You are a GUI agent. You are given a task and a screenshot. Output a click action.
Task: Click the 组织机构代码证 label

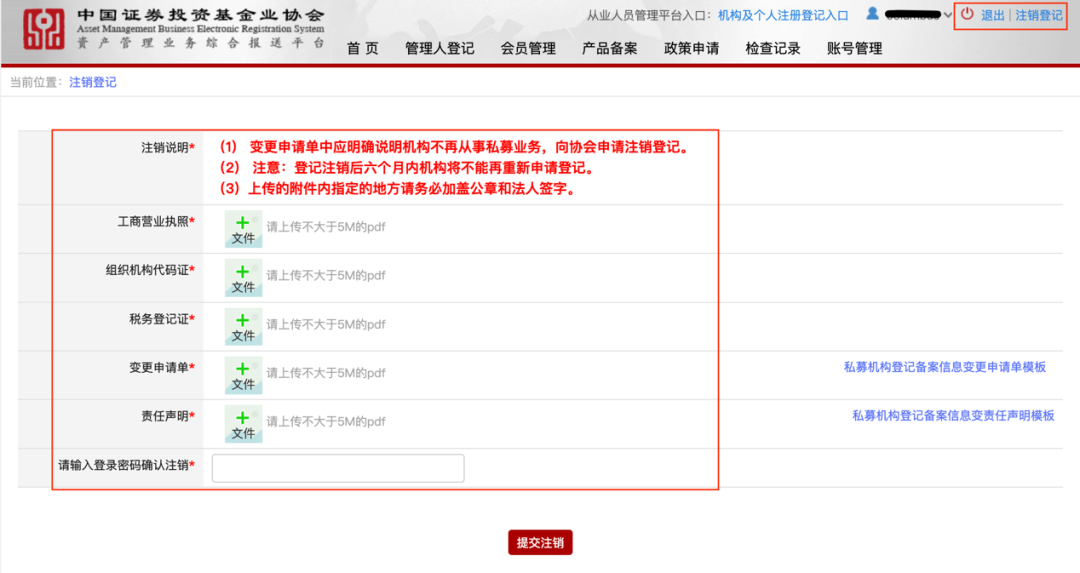tap(150, 270)
